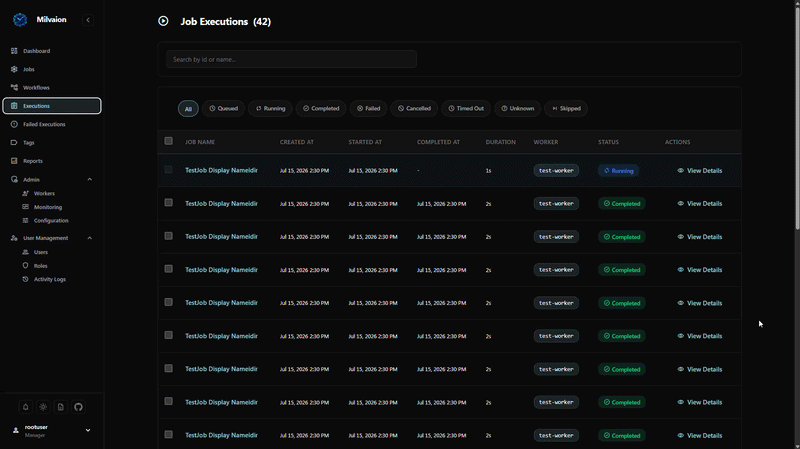Image resolution: width=800 pixels, height=449 pixels.
Task: Click the blue Running status badge
Action: (618, 171)
